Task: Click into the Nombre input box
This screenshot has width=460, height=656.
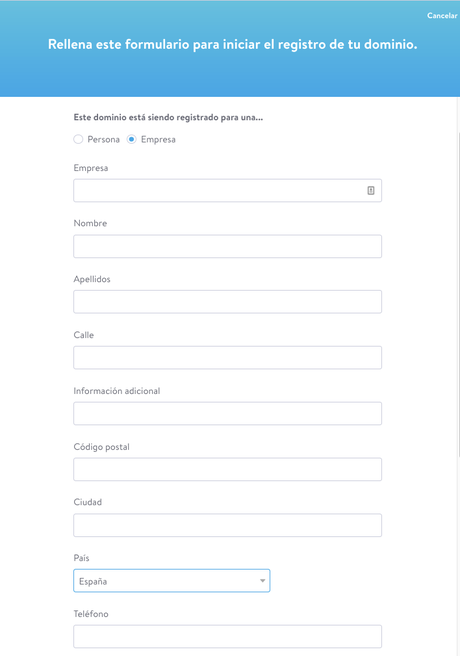Action: pos(227,246)
